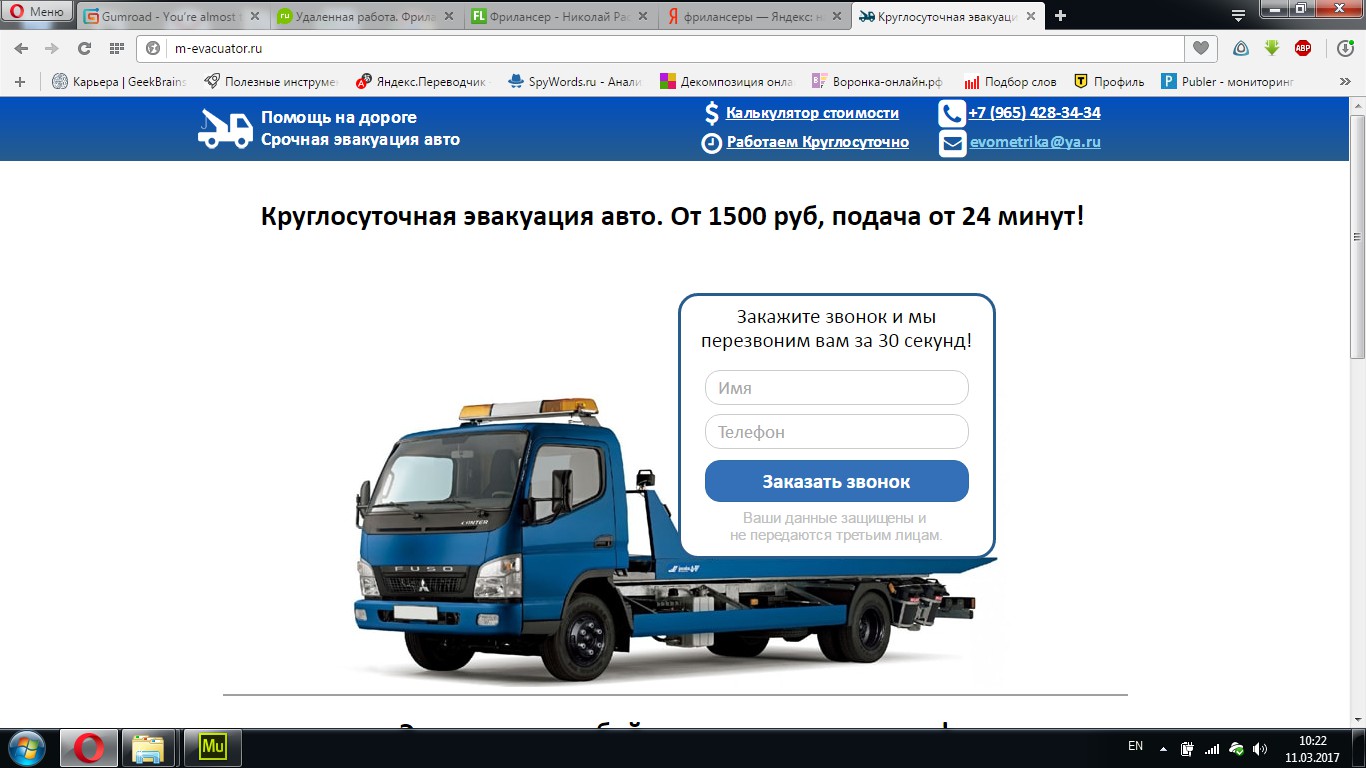
Task: Open a new browser tab
Action: (x=1060, y=15)
